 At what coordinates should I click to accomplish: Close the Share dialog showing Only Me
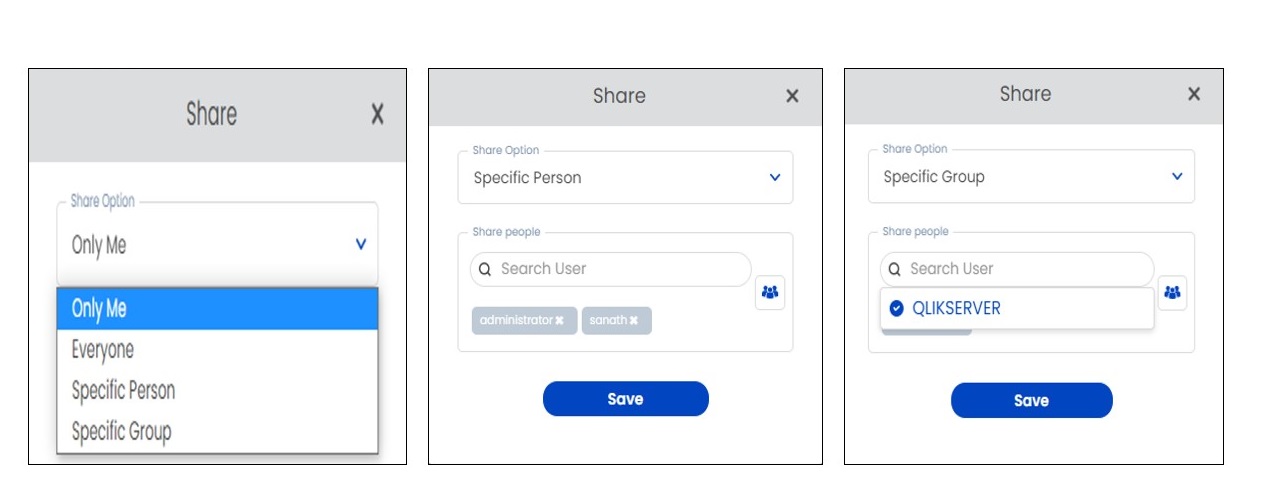pos(377,114)
